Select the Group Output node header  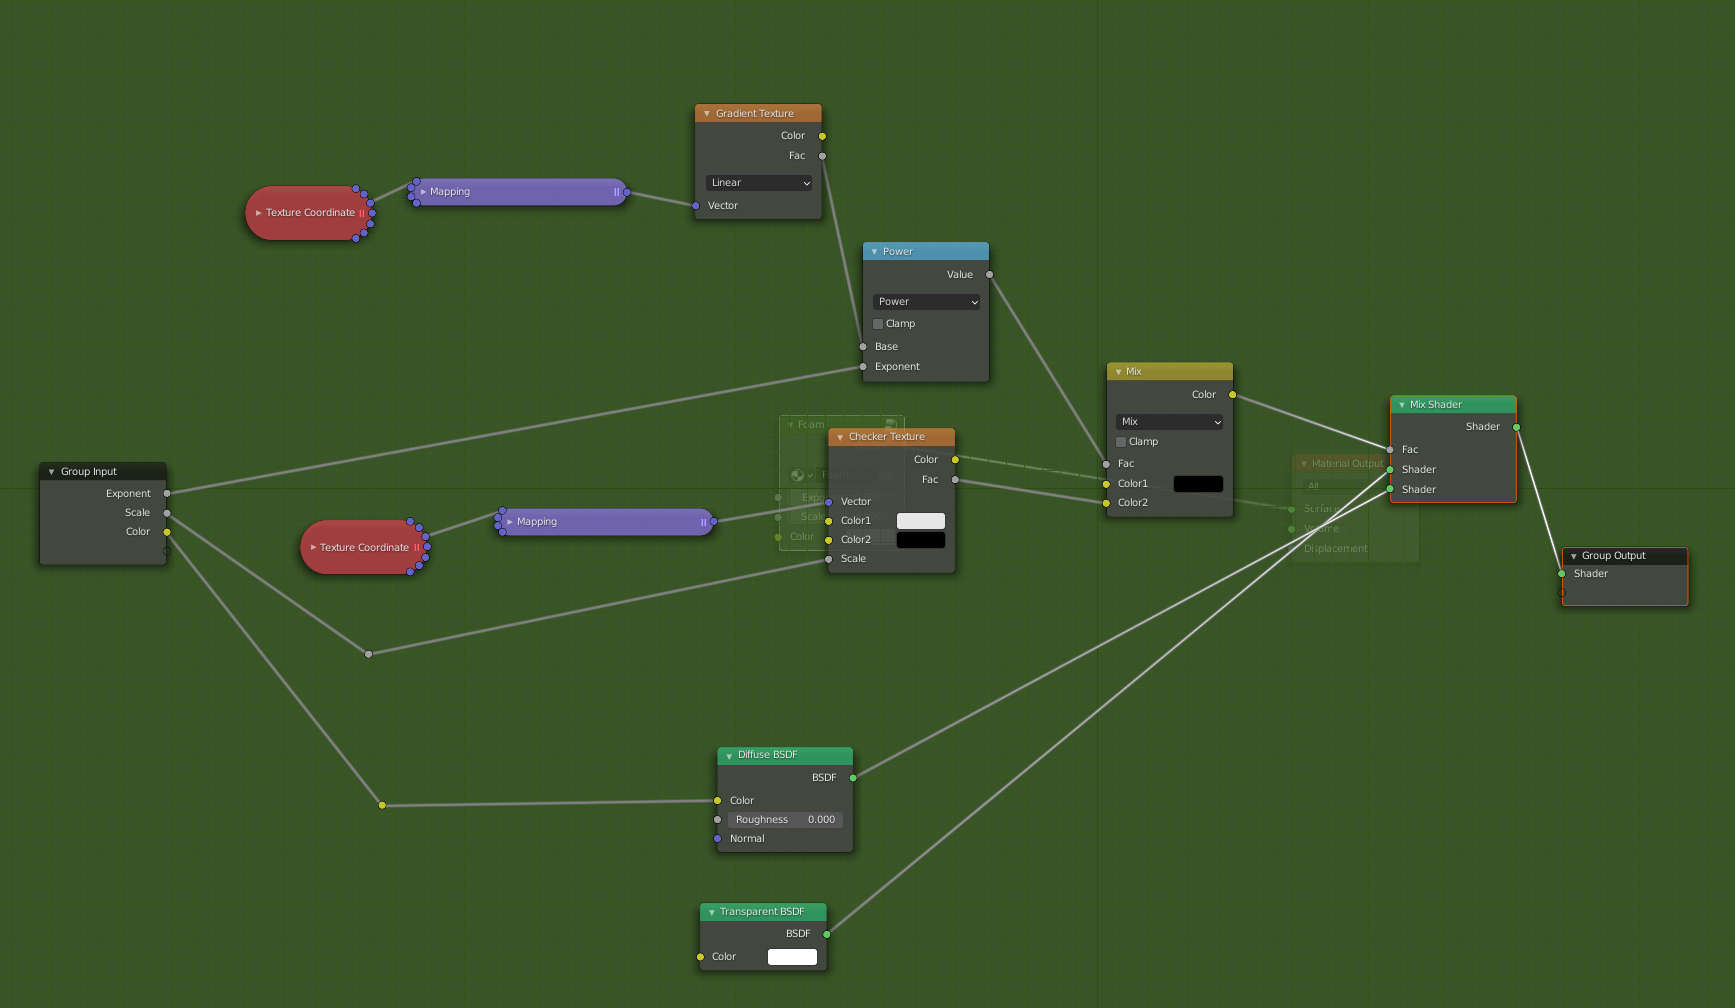click(1625, 556)
